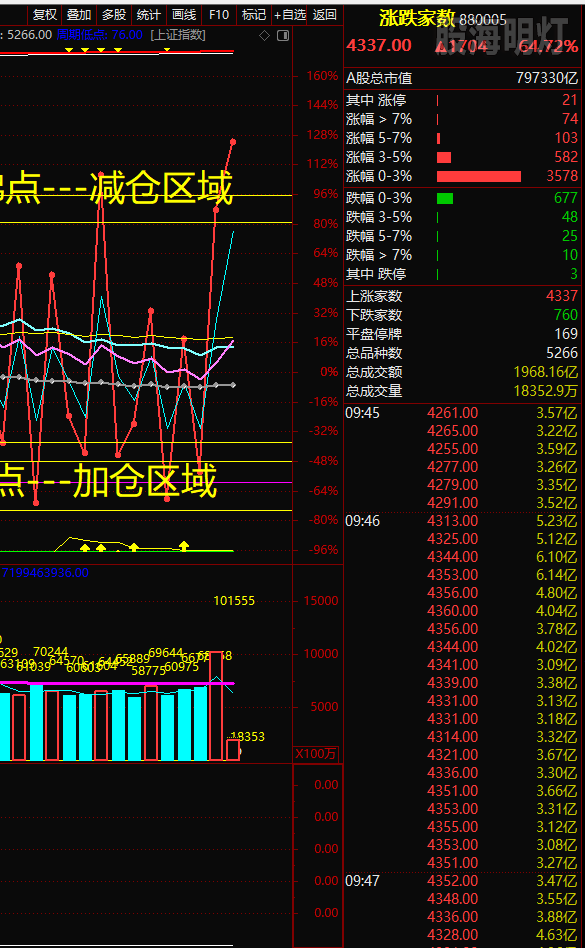This screenshot has height=948, width=585.
Task: Click the 加仓区域 annotation on chart
Action: [x=144, y=482]
